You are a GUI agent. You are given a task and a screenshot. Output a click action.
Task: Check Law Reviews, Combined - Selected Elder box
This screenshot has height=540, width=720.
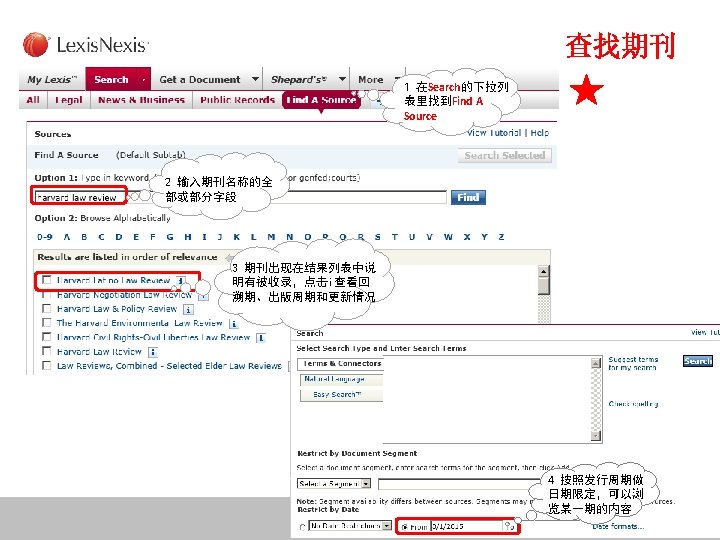point(46,366)
